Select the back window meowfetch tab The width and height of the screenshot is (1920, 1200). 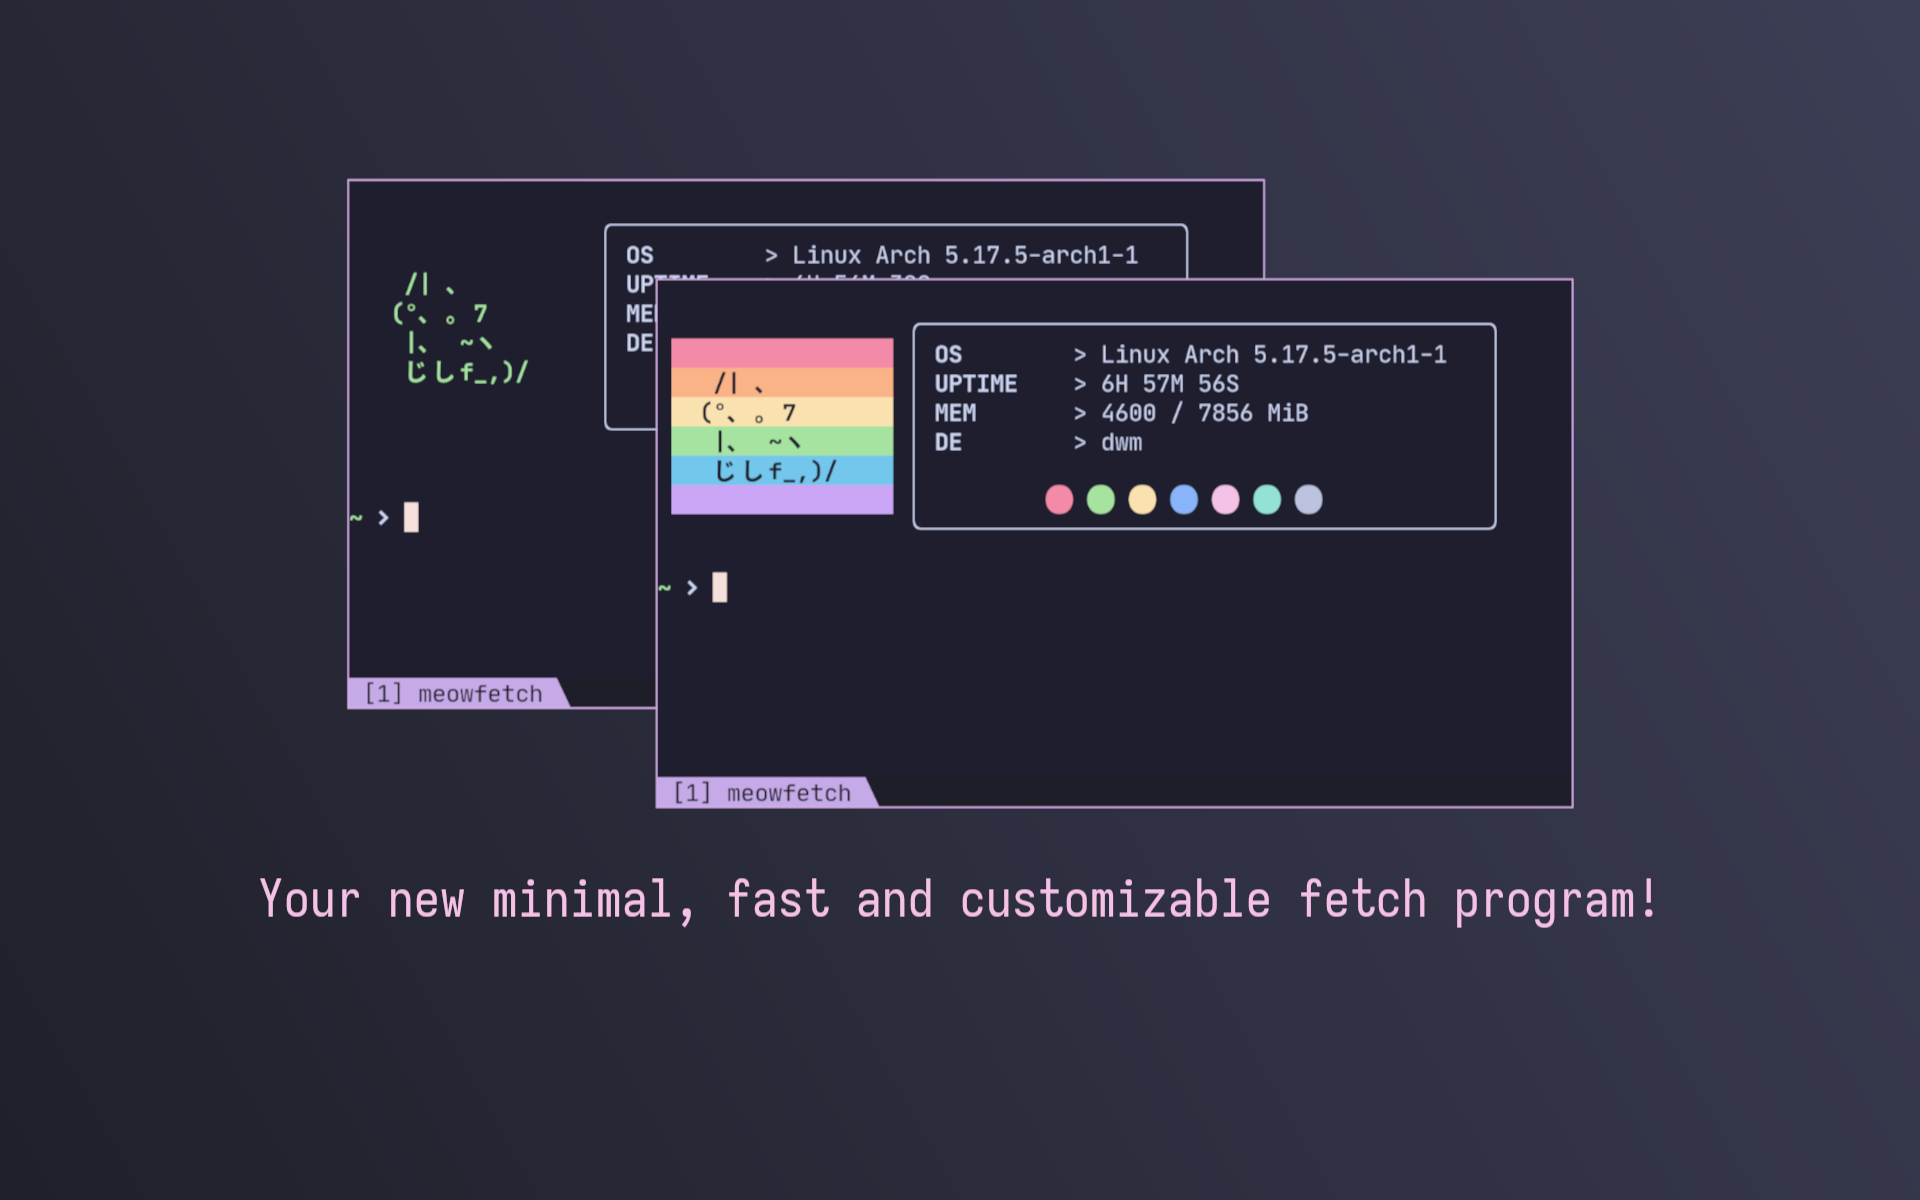pyautogui.click(x=454, y=694)
